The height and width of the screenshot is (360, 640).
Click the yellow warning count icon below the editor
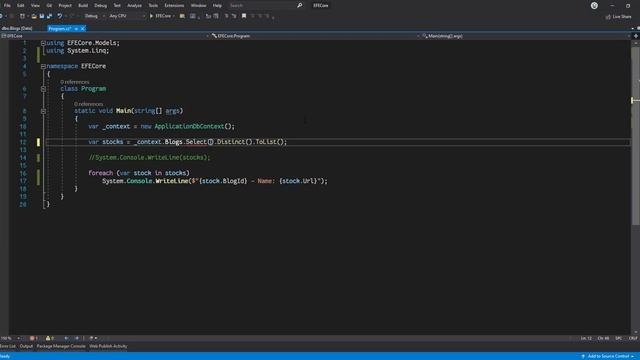tap(49, 338)
